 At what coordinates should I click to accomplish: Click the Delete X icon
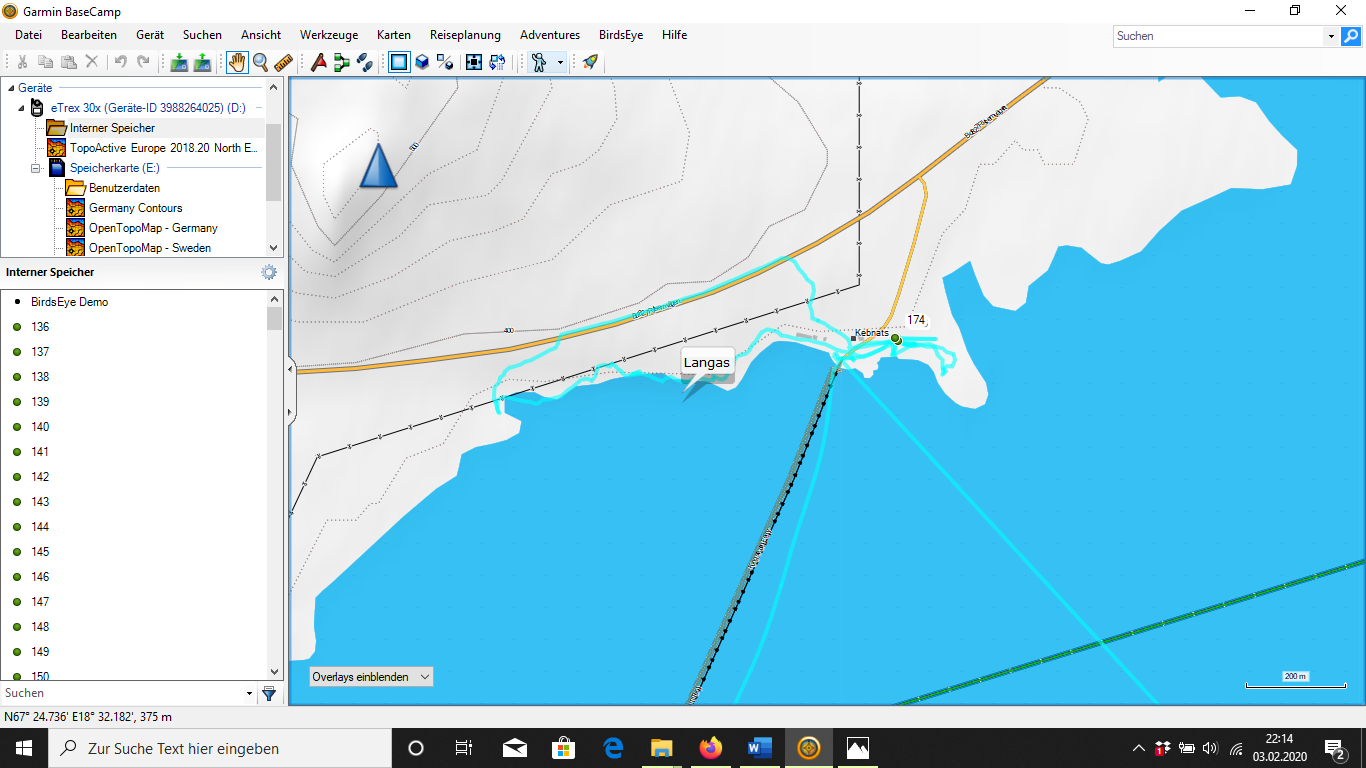tap(92, 62)
